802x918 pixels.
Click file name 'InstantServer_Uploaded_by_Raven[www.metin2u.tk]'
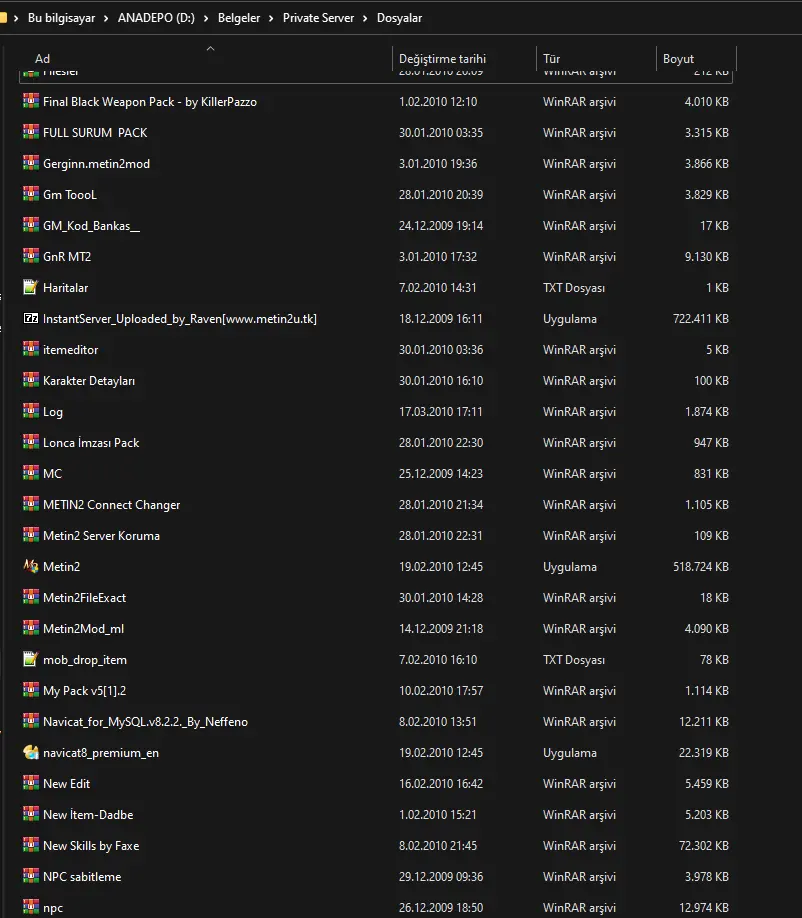(x=180, y=319)
